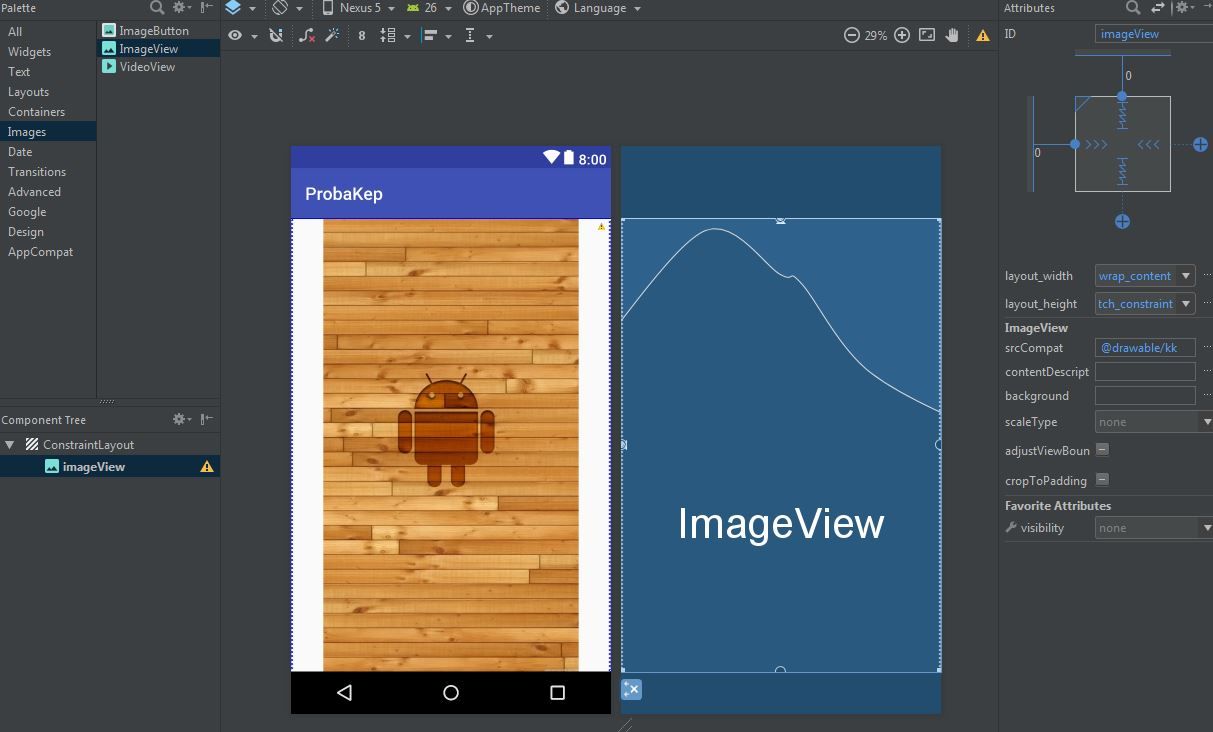Click Infer Constraints magic wand
Viewport: 1213px width, 732px height.
coord(332,36)
